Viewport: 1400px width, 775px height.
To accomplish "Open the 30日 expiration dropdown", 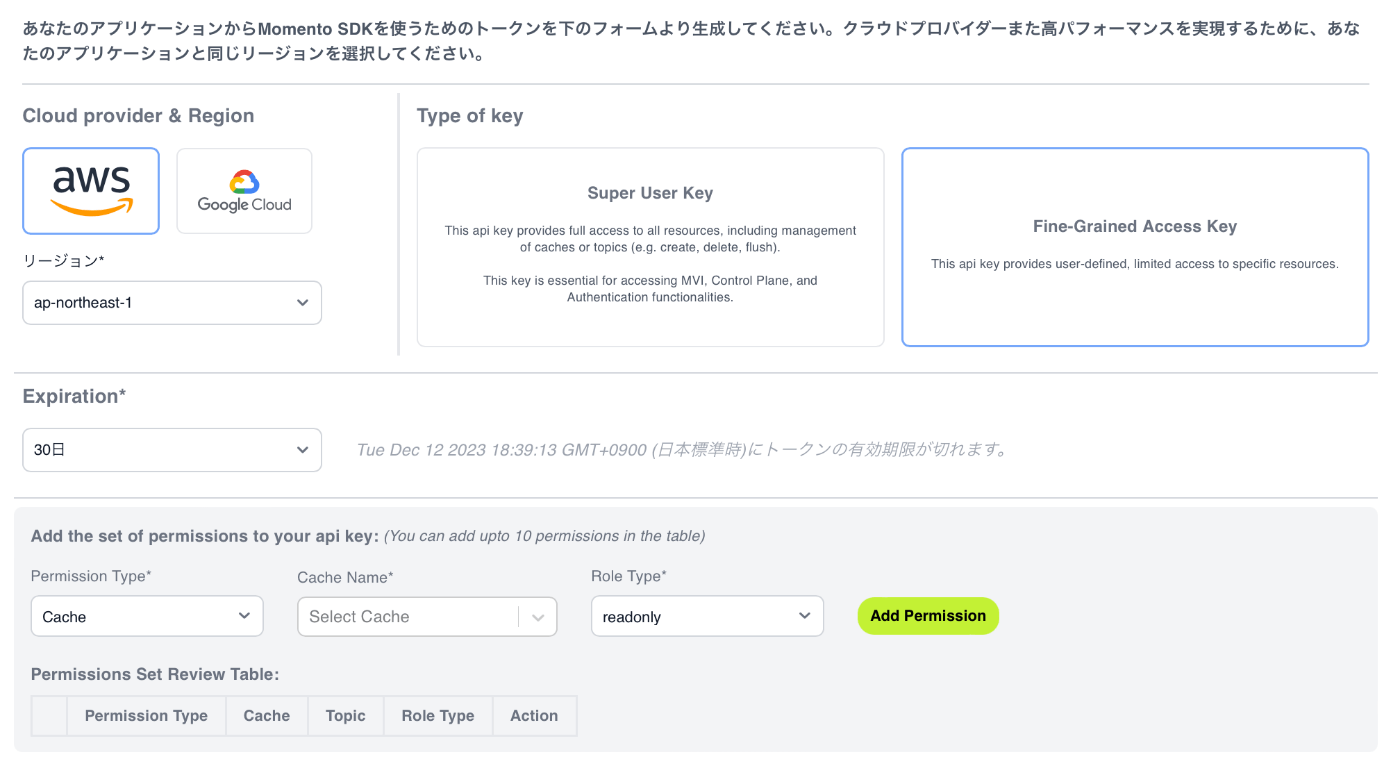I will coord(172,450).
